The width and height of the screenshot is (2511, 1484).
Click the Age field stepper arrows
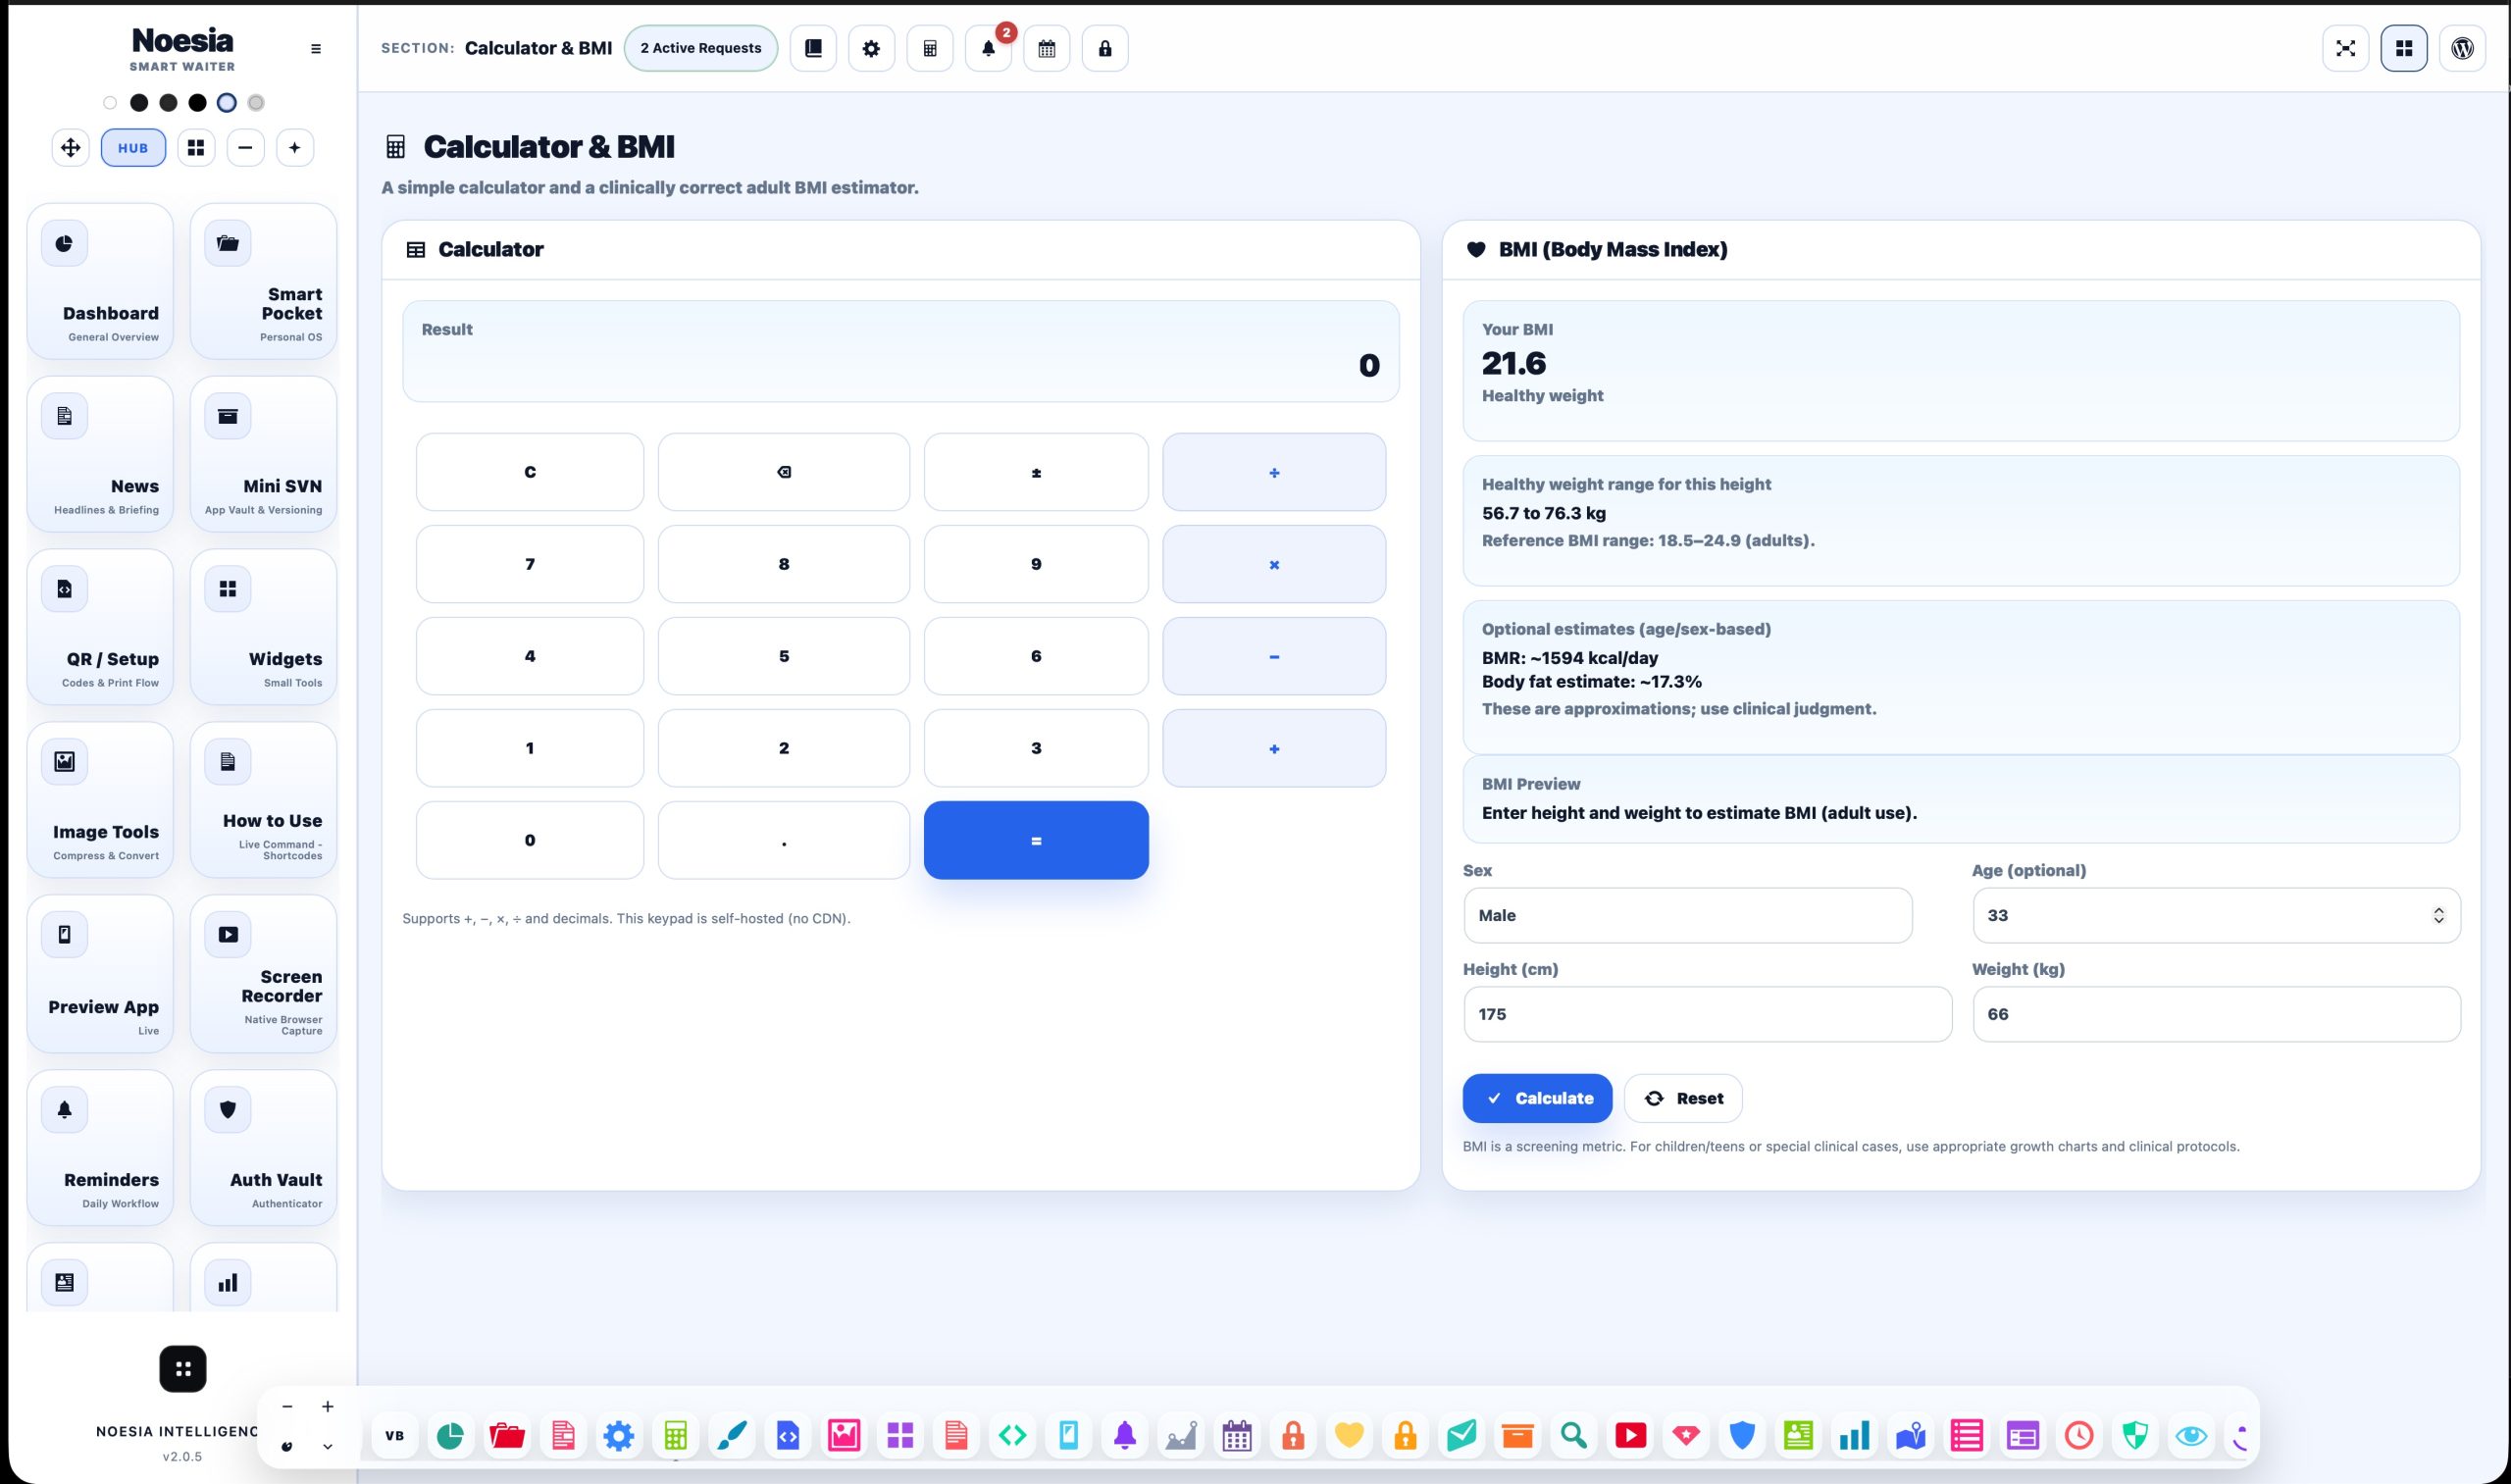[2438, 915]
